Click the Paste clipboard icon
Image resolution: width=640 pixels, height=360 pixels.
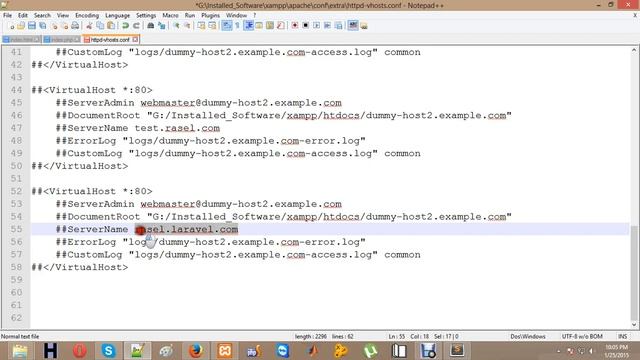pos(111,26)
